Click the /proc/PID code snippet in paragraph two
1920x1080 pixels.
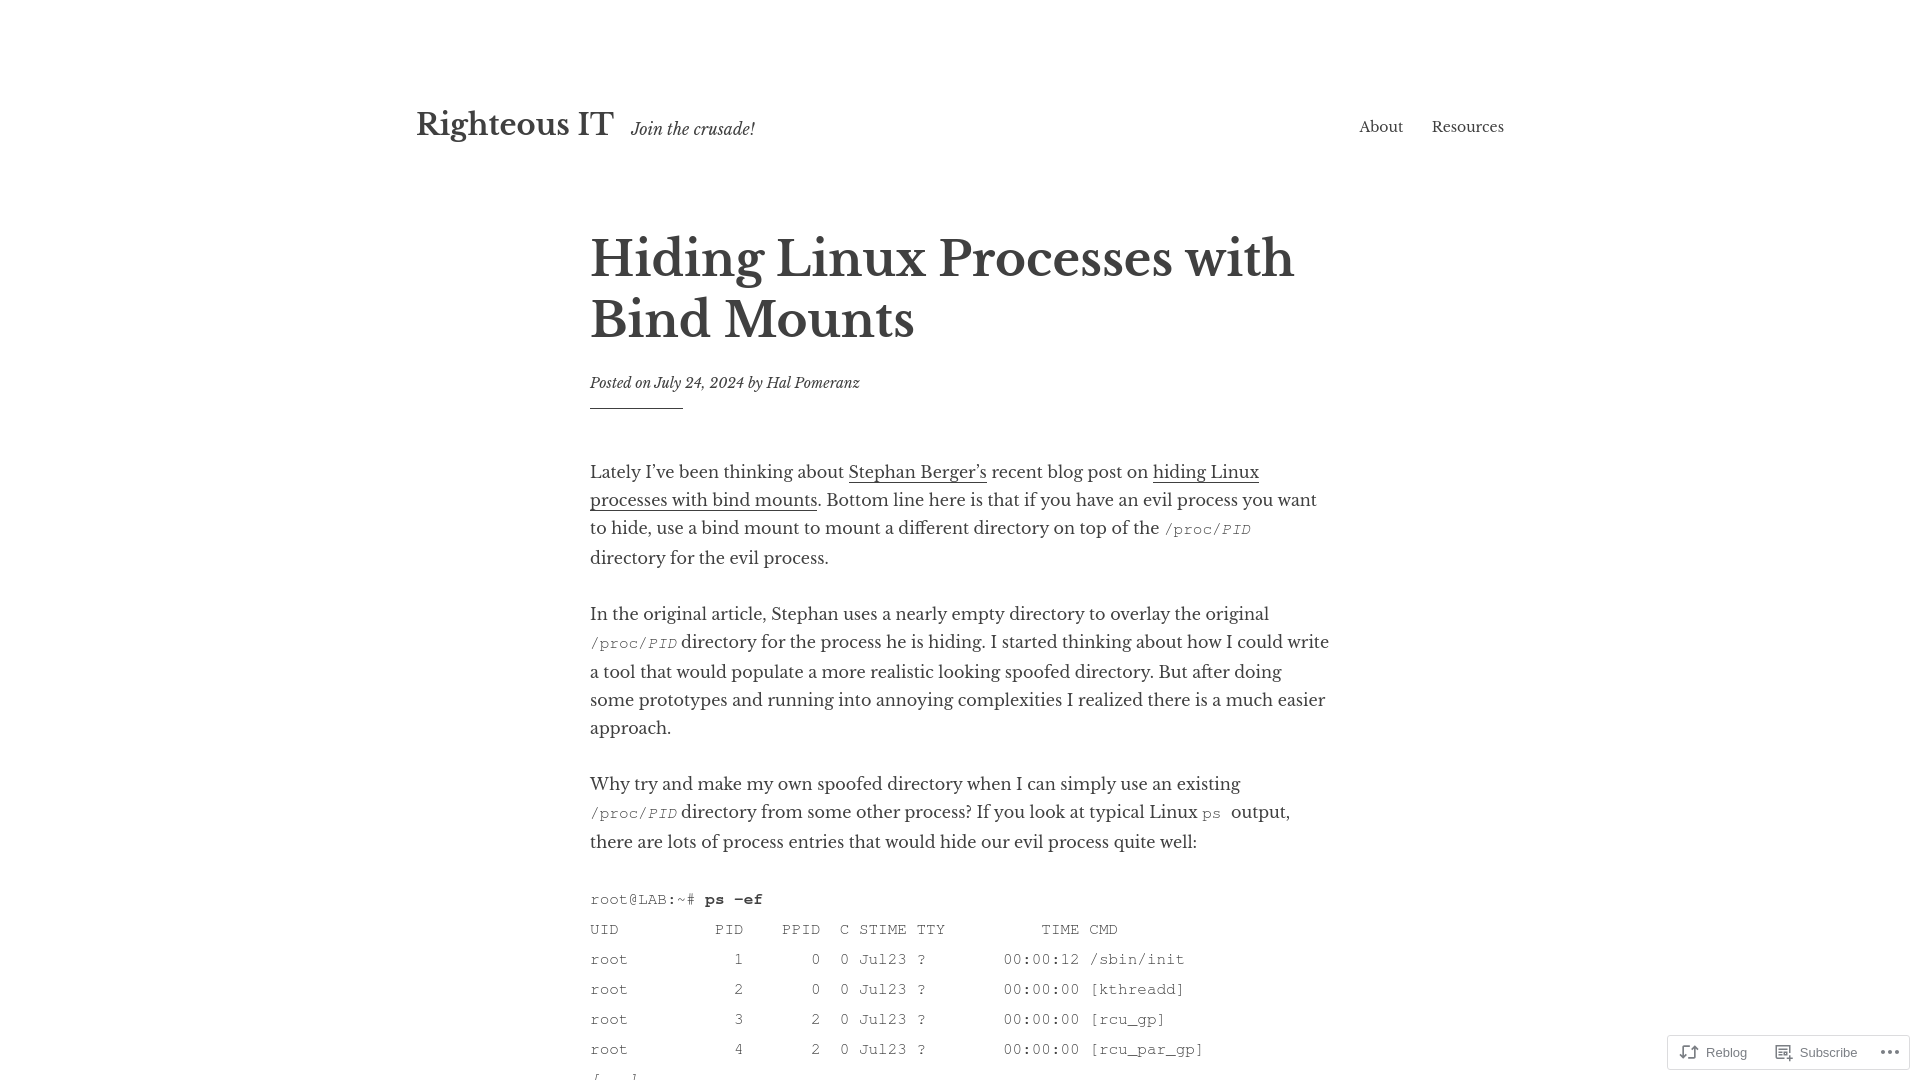pos(634,644)
